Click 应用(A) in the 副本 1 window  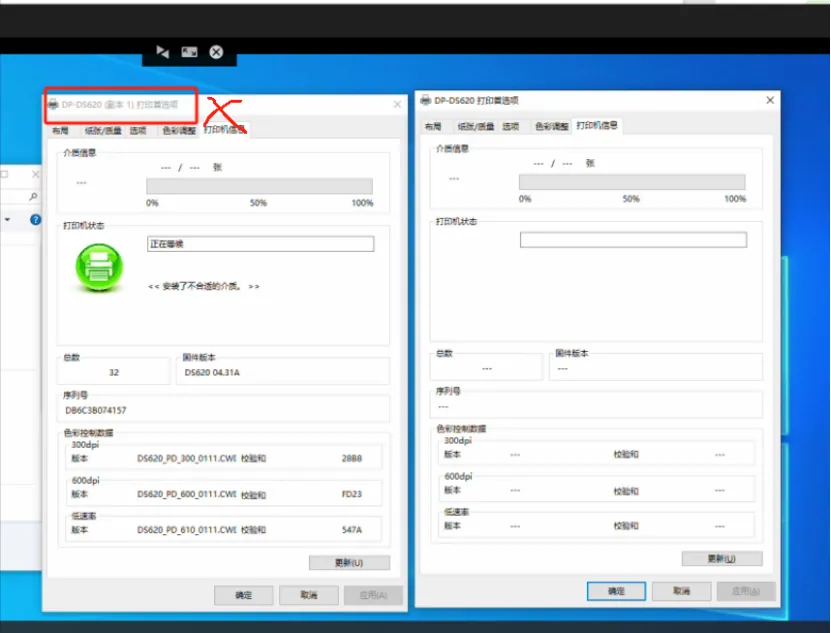pyautogui.click(x=373, y=595)
